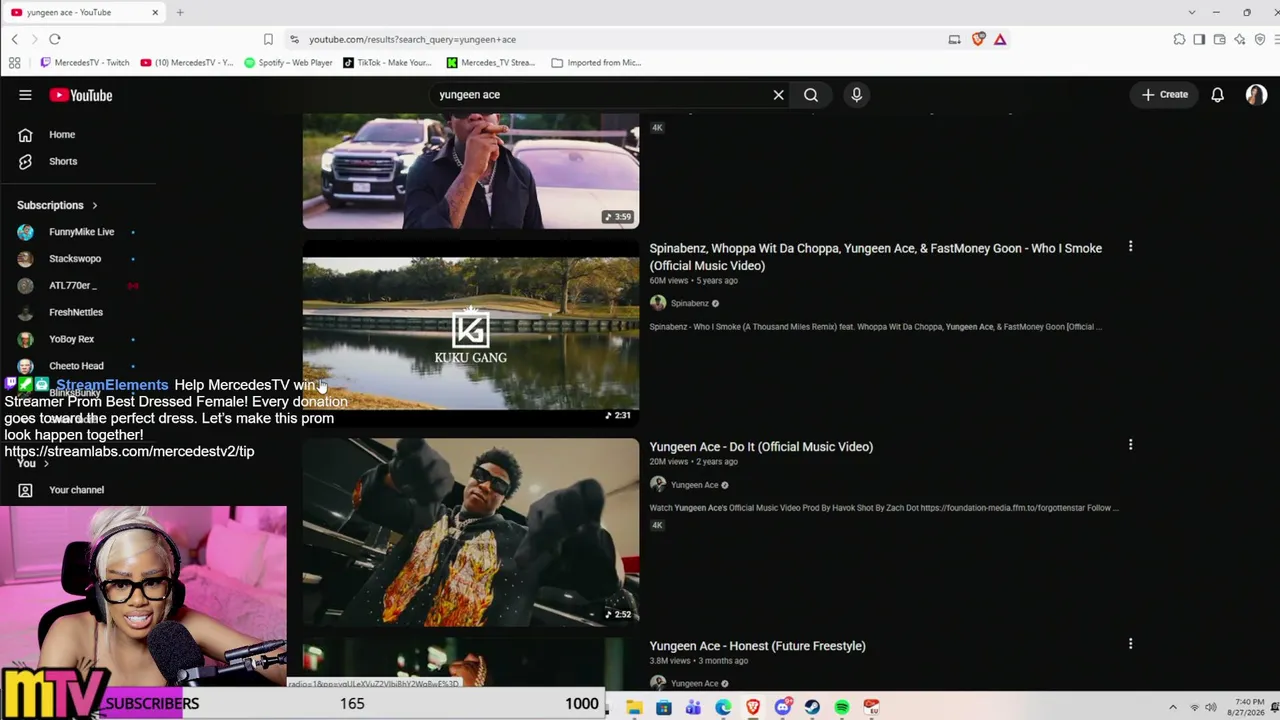
Task: Open the Brave Shields lion icon
Action: point(978,39)
